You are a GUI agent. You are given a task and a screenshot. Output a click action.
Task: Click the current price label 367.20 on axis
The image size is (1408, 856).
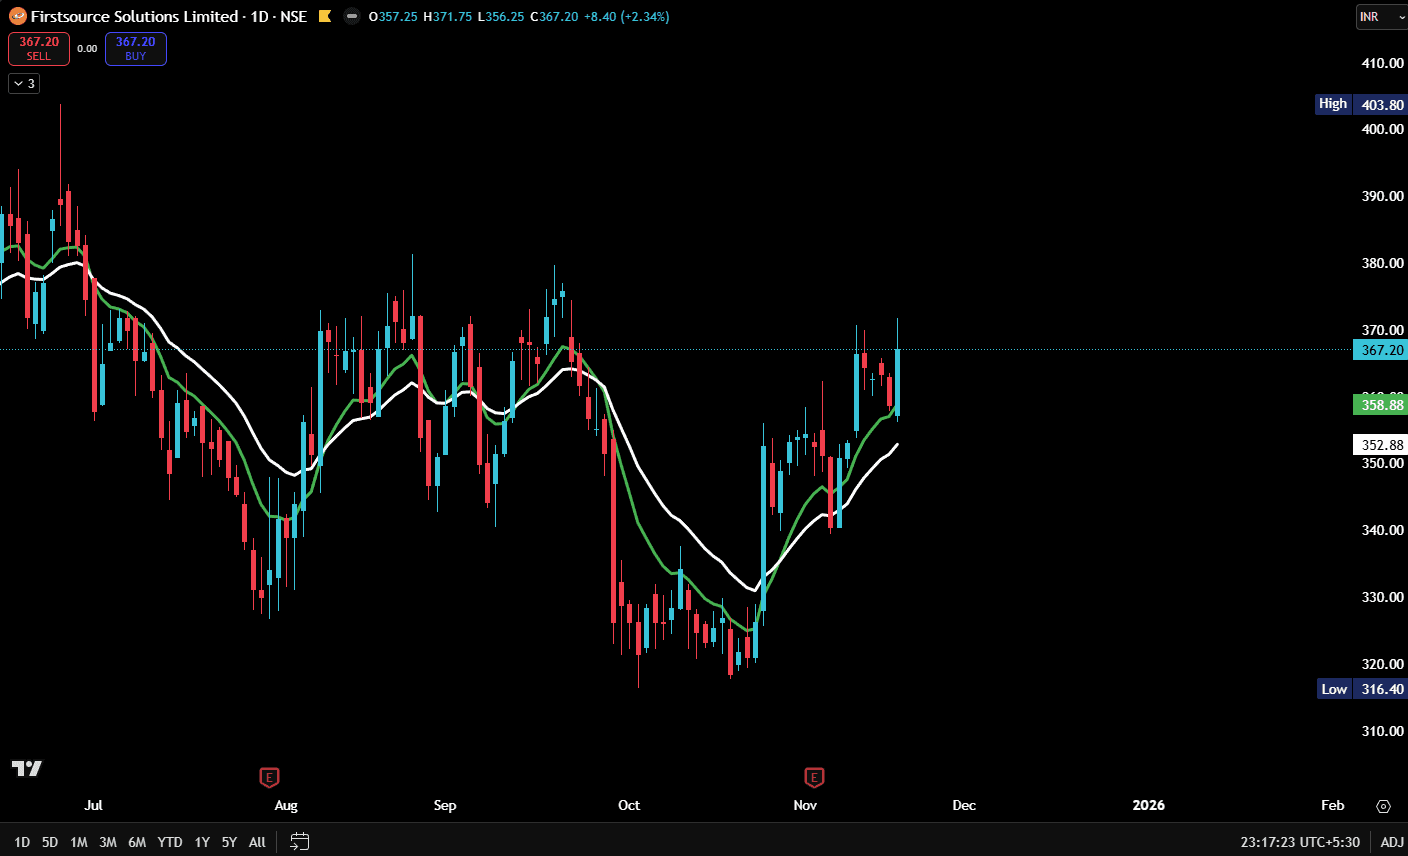click(x=1381, y=350)
